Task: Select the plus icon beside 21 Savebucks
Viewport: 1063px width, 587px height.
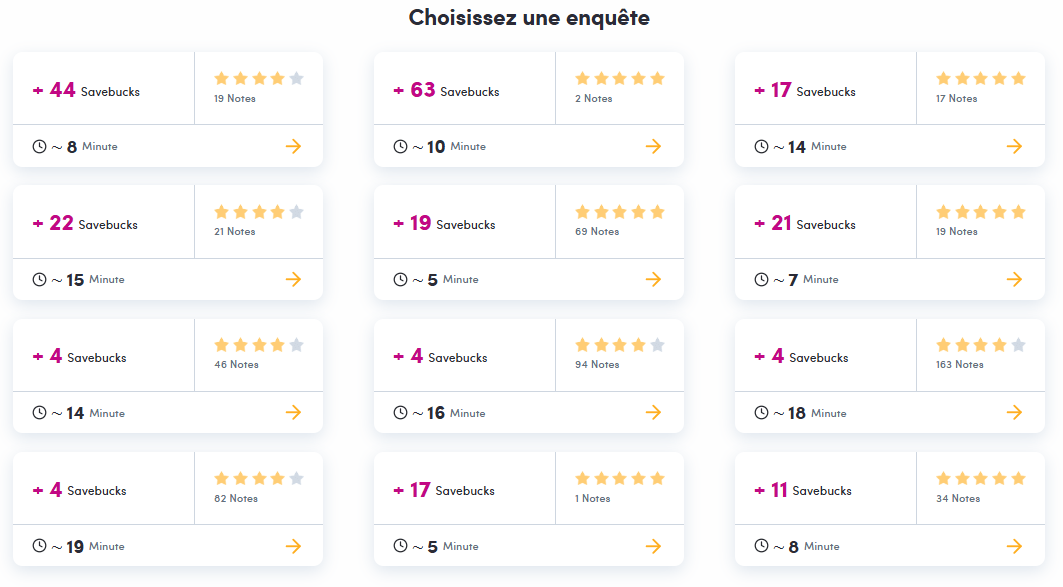Action: pos(760,223)
